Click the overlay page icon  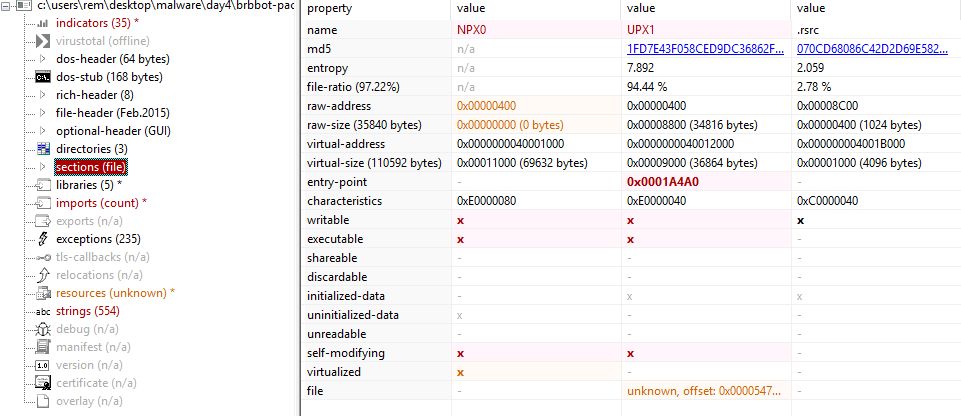tap(42, 401)
